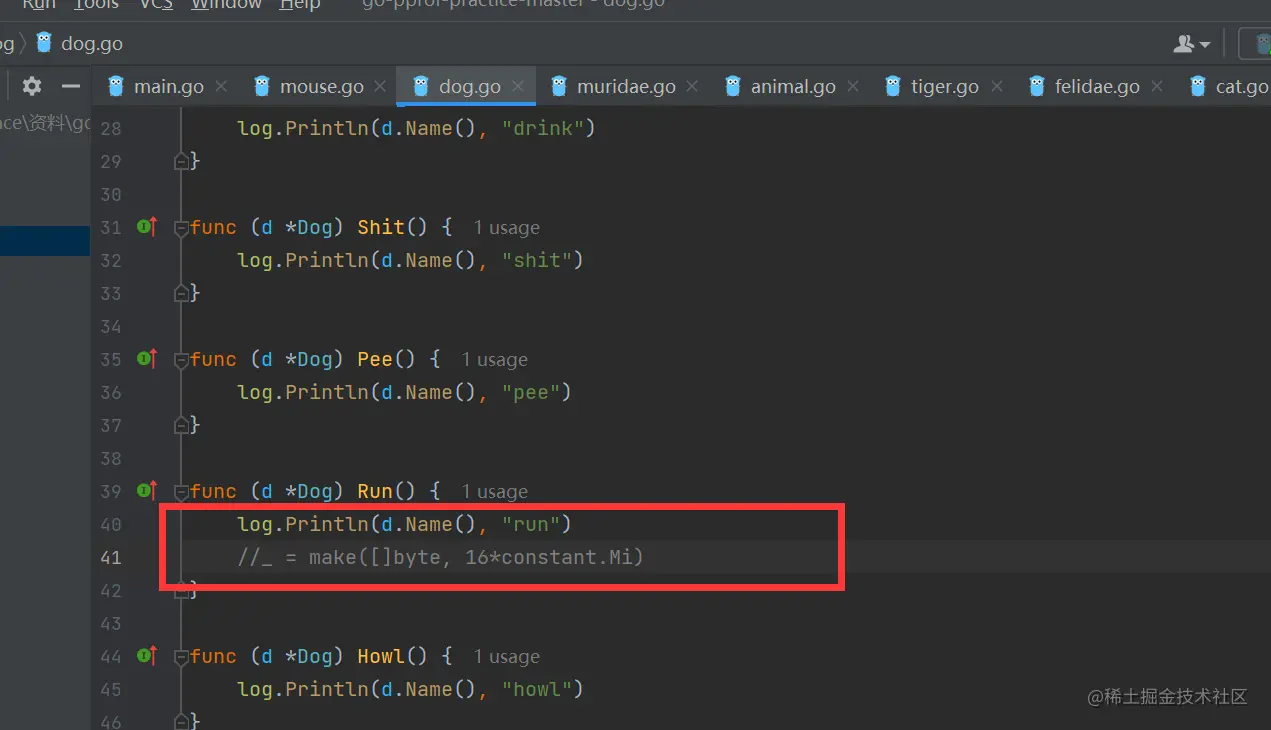Click the 1 usage hint beside Shit()
The width and height of the screenshot is (1271, 730).
(x=507, y=228)
